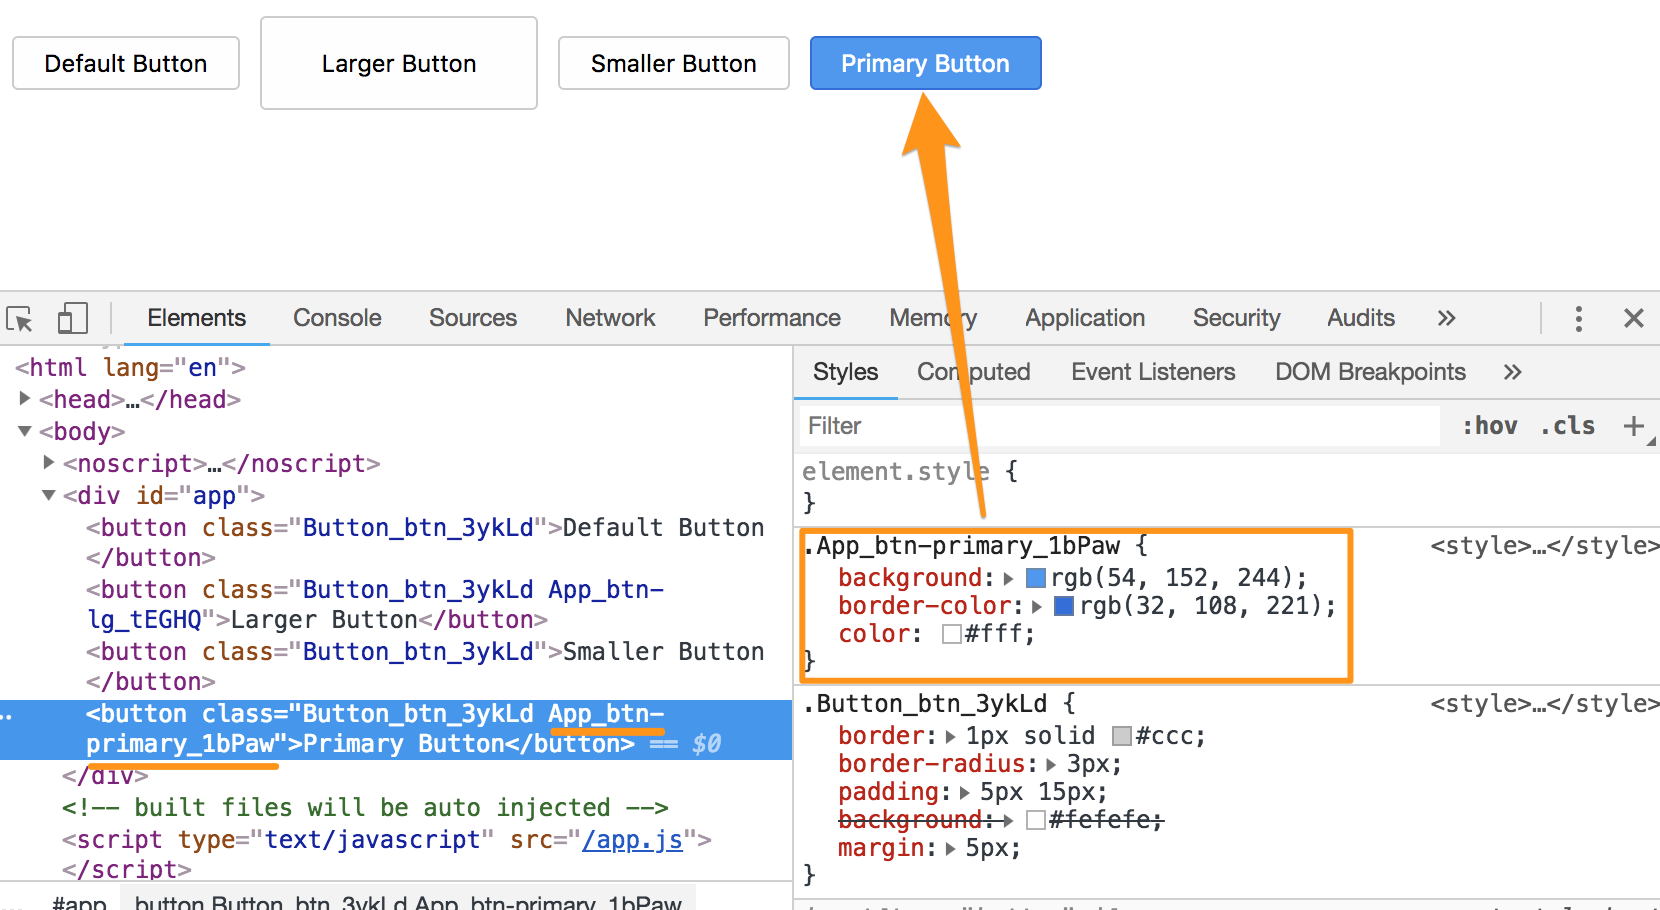This screenshot has width=1660, height=910.
Task: Select the html lang="en" node
Action: (x=130, y=367)
